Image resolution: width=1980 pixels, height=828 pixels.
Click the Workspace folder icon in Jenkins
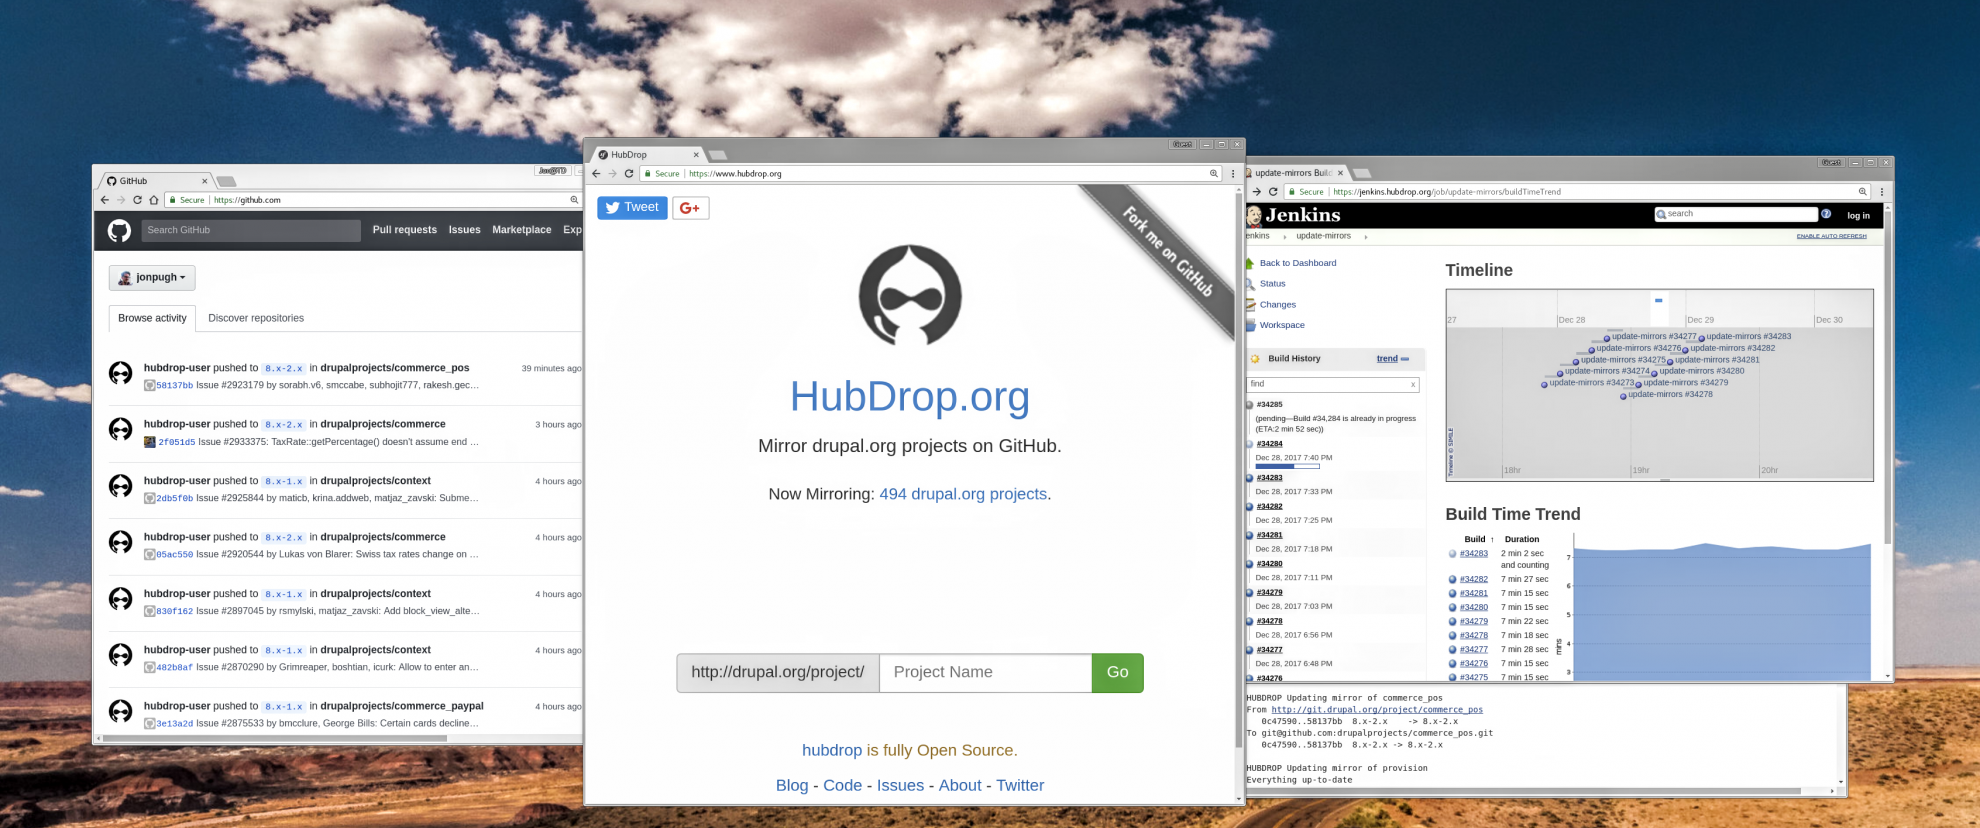[1250, 325]
